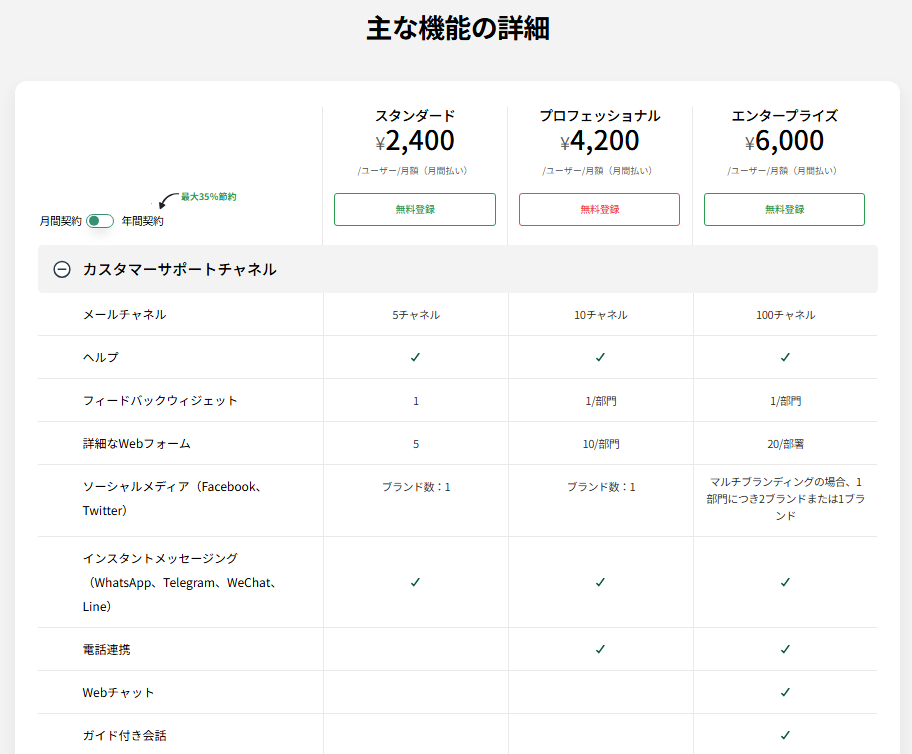Click 無料登録 under the スタンダード plan
The image size is (912, 754).
414,209
